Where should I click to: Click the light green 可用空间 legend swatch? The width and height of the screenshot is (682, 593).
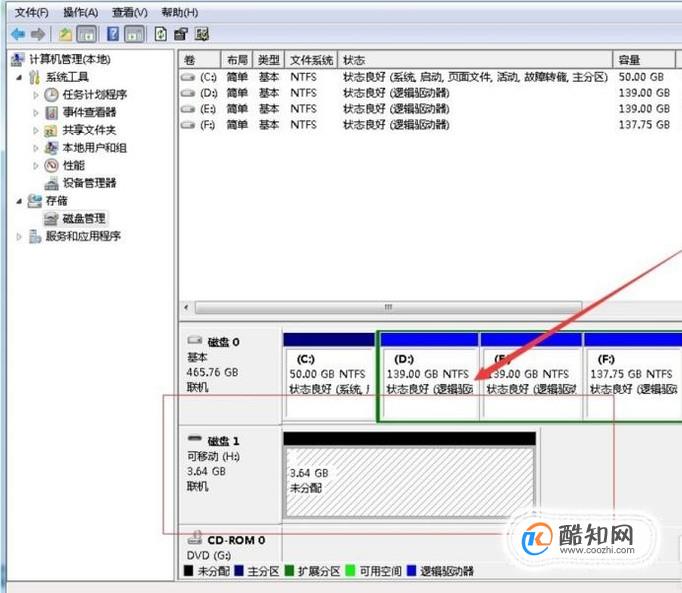click(350, 570)
